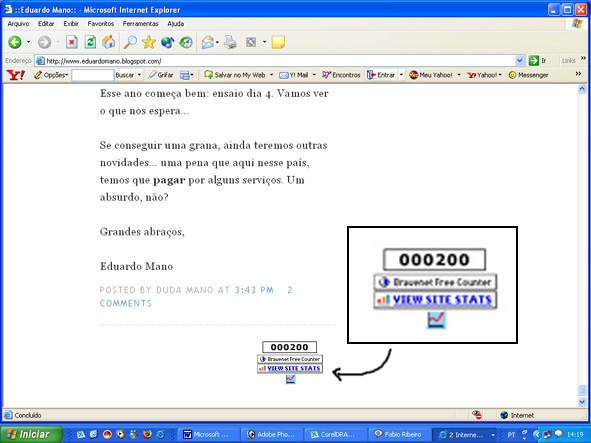Open the Ferramentas menu

(140, 24)
